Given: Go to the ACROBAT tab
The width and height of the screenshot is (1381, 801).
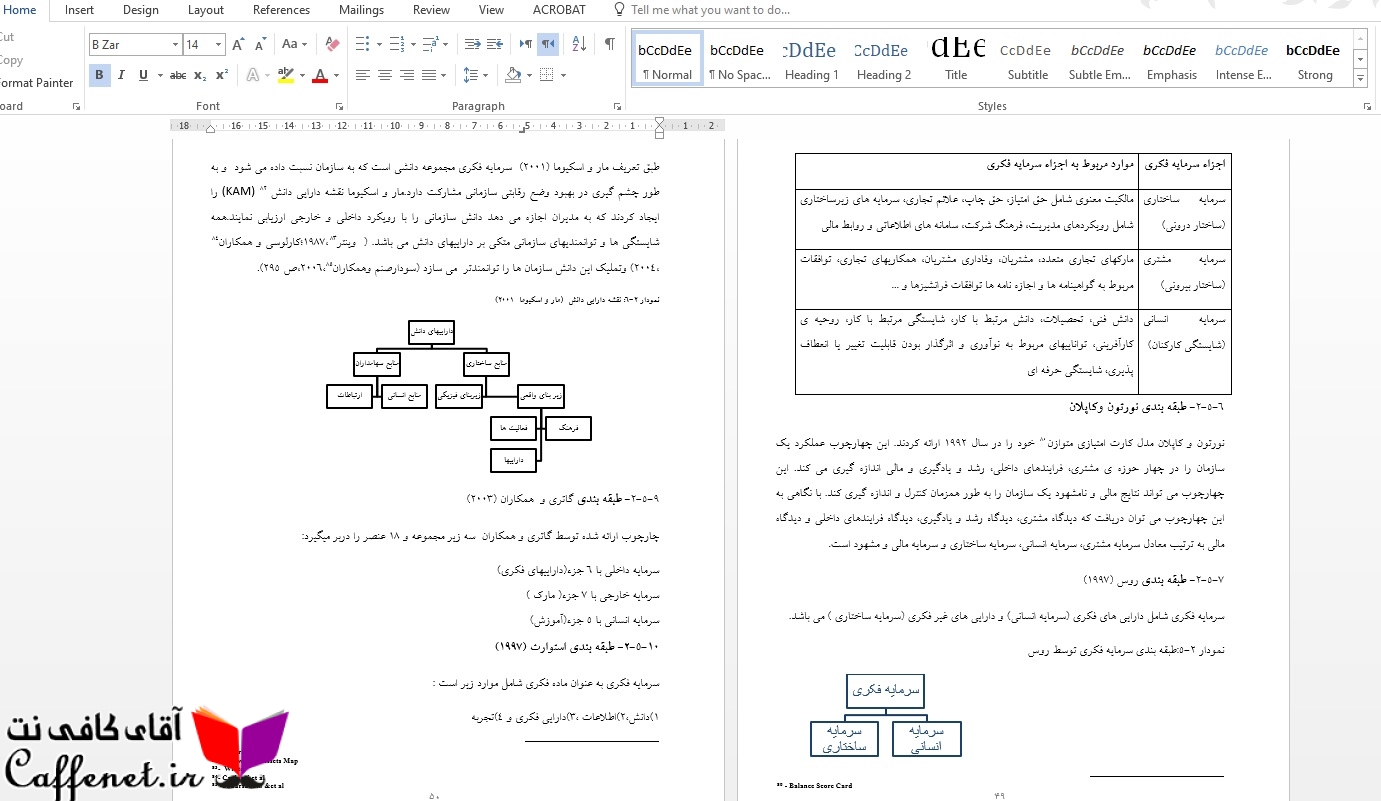Looking at the screenshot, I should point(559,10).
